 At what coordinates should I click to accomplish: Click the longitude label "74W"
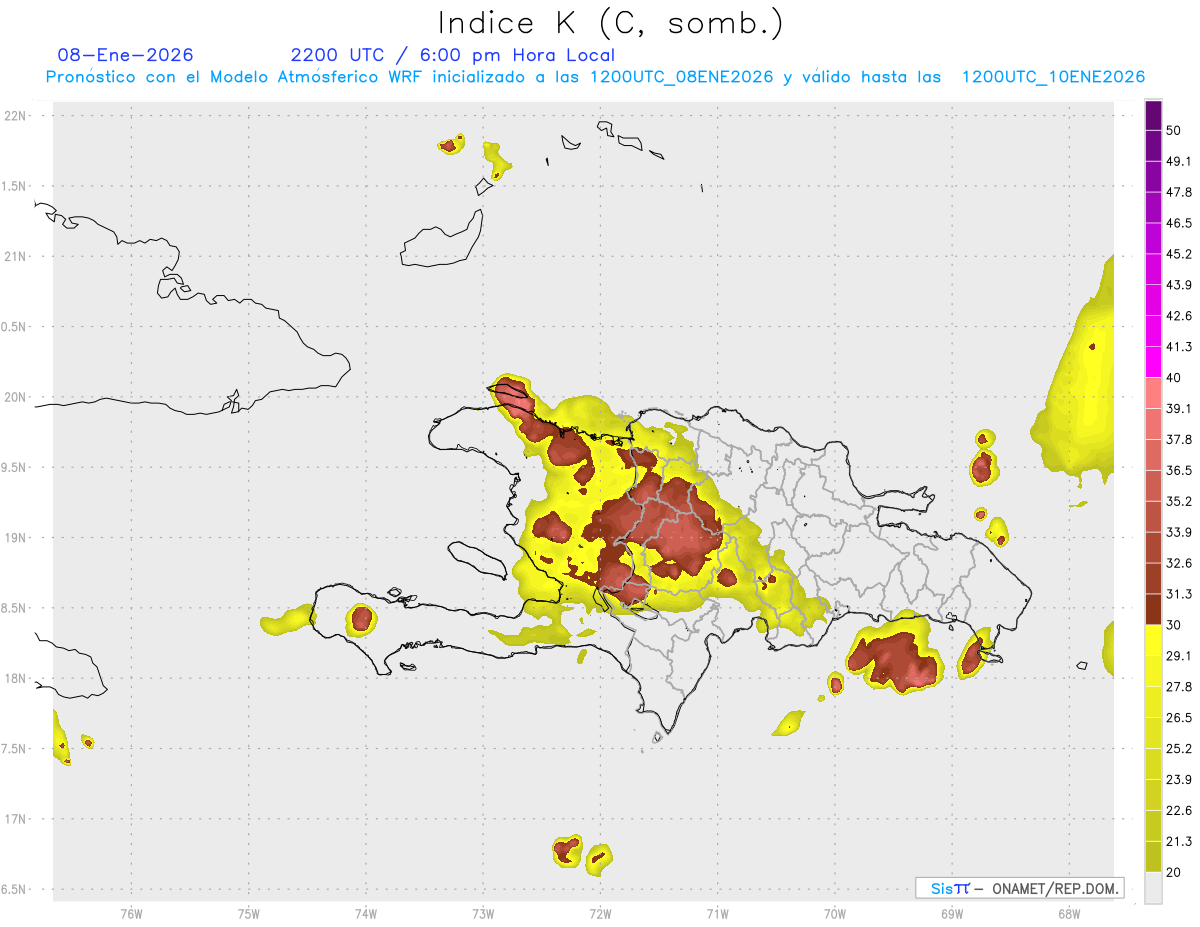(x=366, y=913)
